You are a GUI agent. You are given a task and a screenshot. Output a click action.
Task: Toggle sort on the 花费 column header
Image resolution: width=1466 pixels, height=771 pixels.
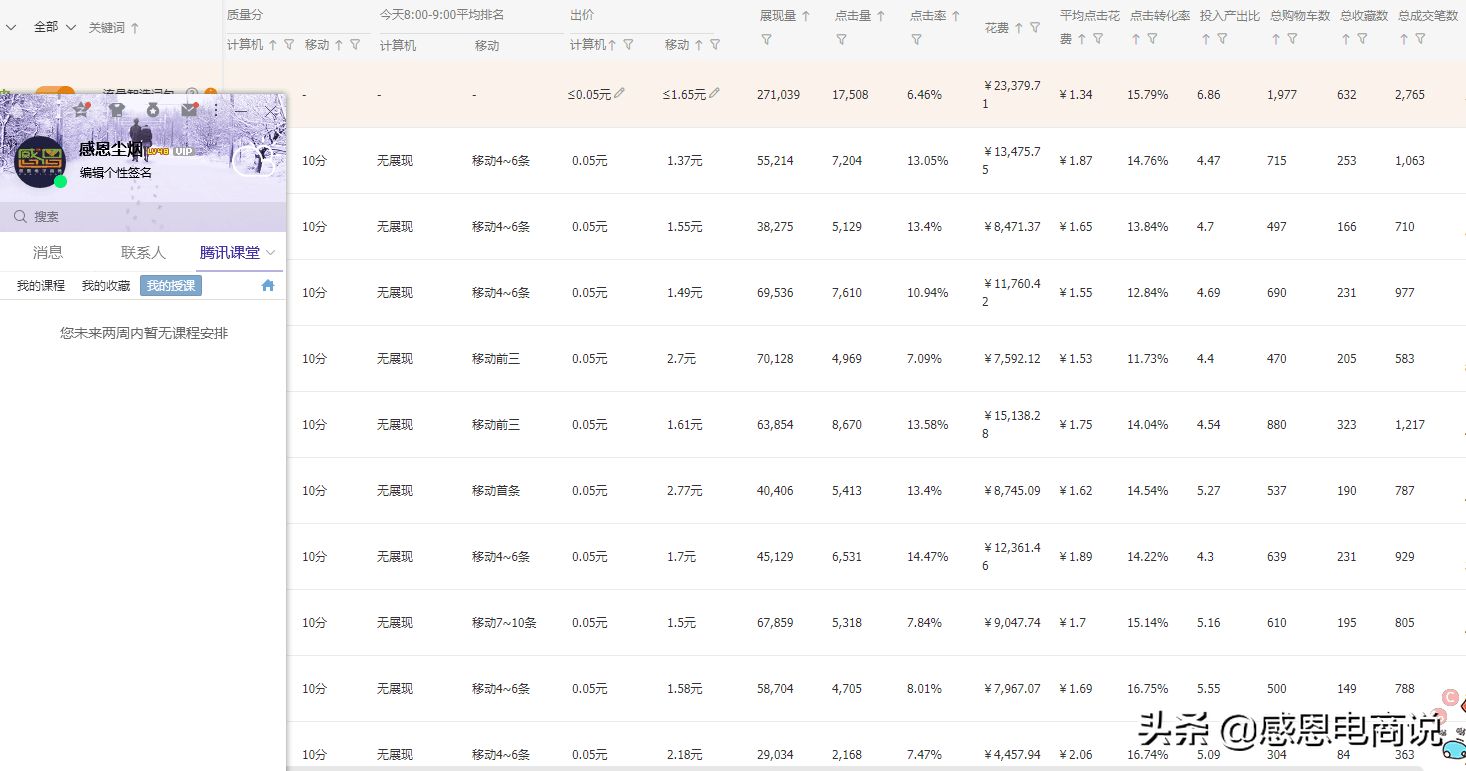click(x=1020, y=30)
